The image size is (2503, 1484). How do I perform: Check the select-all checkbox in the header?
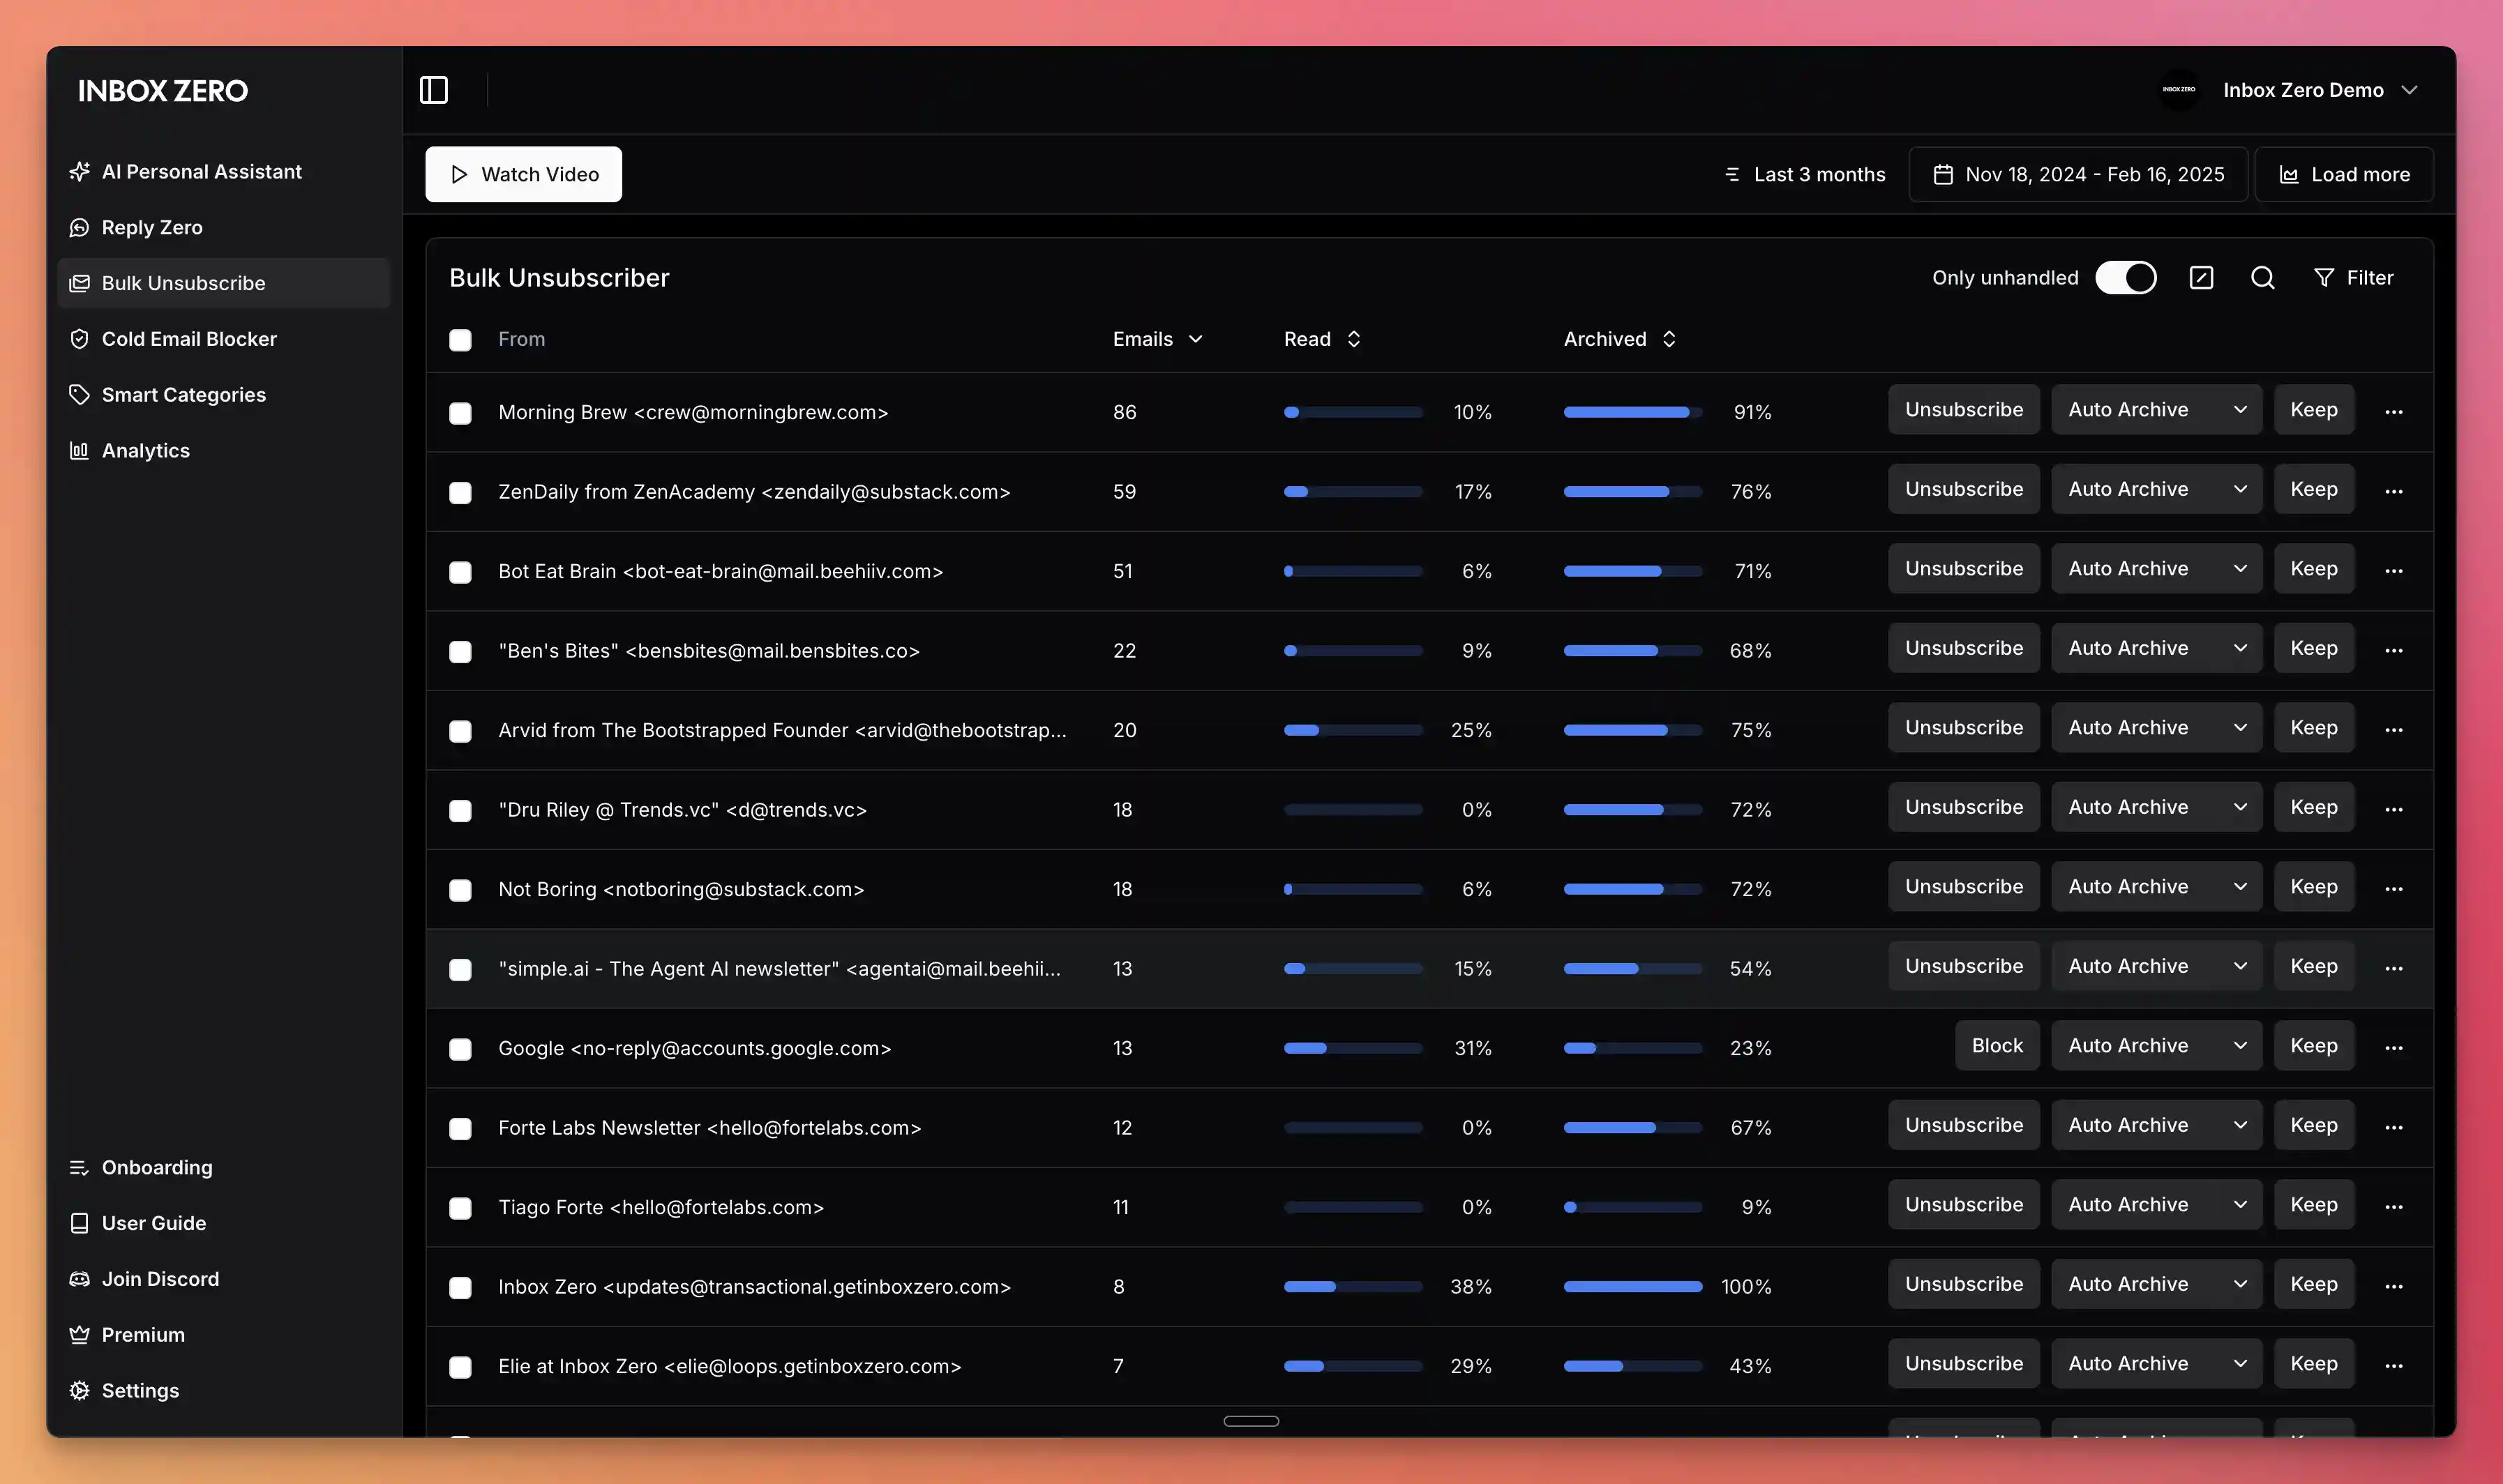coord(460,340)
